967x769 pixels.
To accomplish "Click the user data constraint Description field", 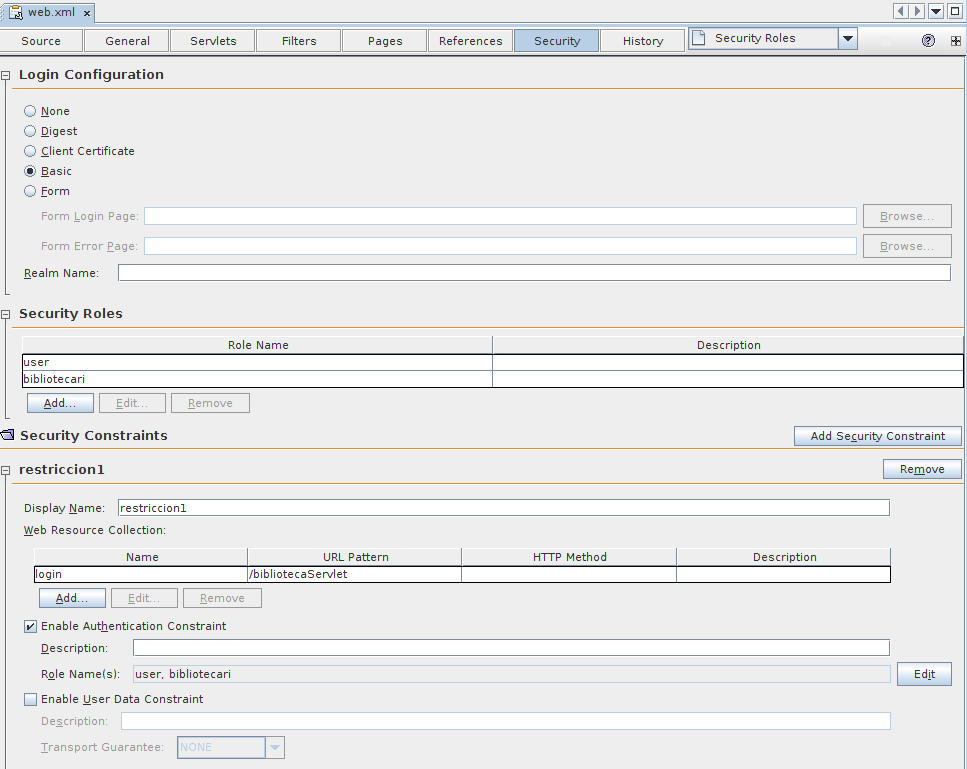I will pos(506,721).
